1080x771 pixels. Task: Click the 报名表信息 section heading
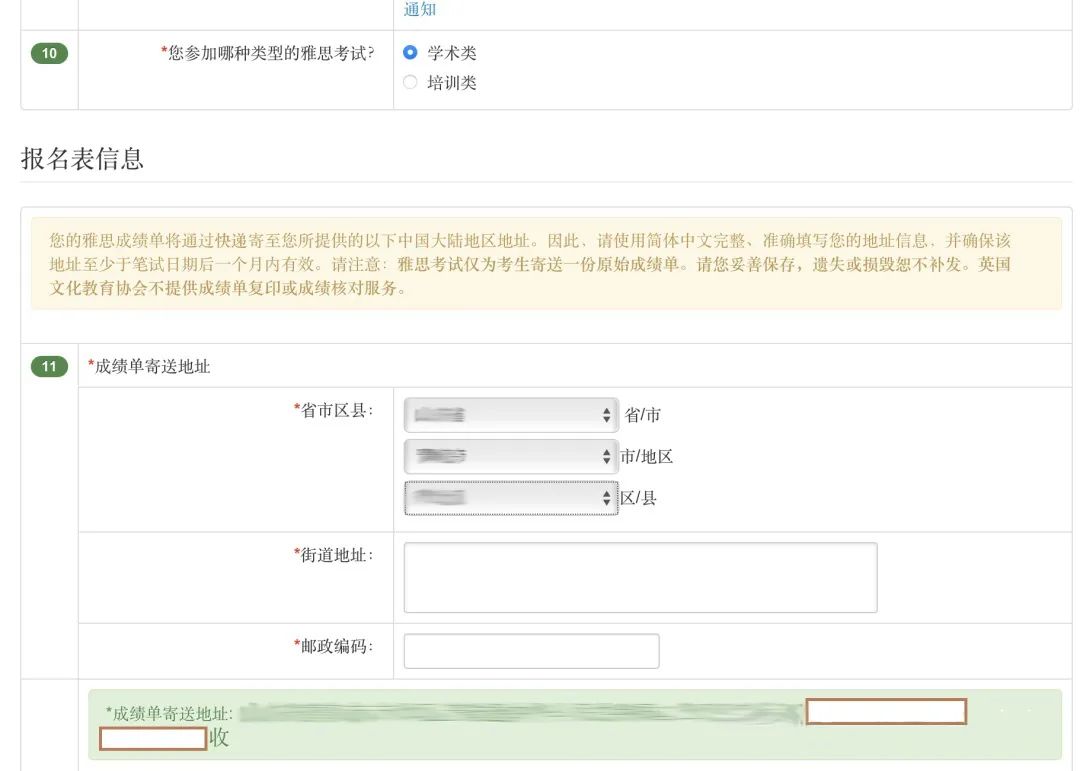click(82, 158)
